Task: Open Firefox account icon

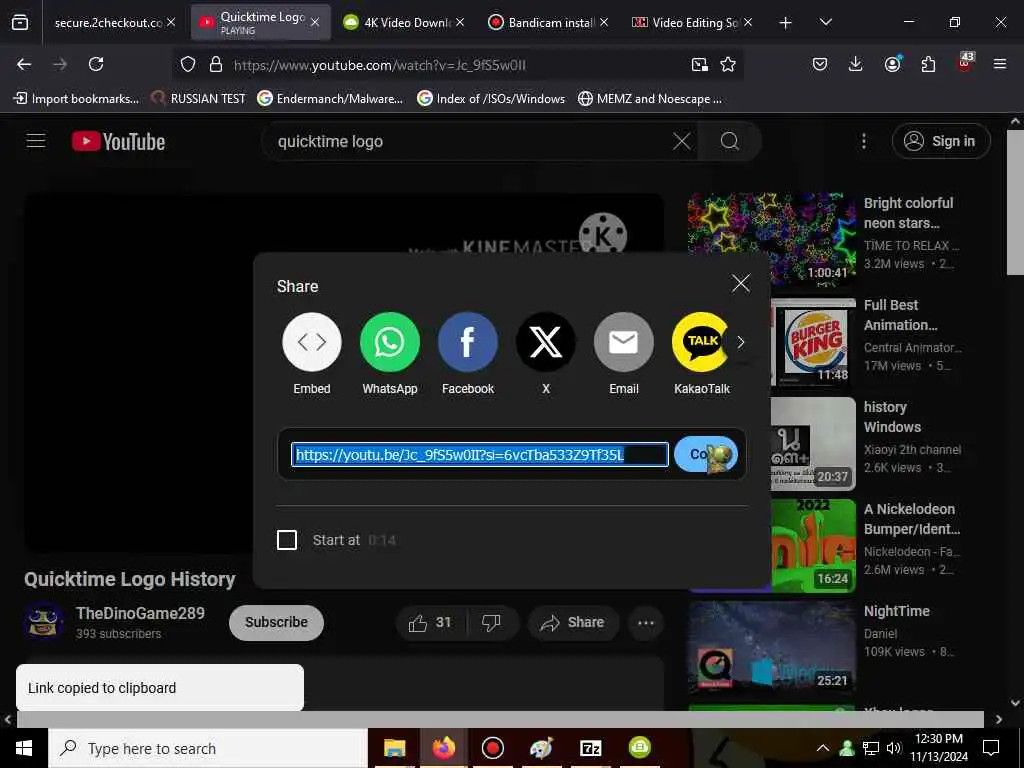Action: 892,64
